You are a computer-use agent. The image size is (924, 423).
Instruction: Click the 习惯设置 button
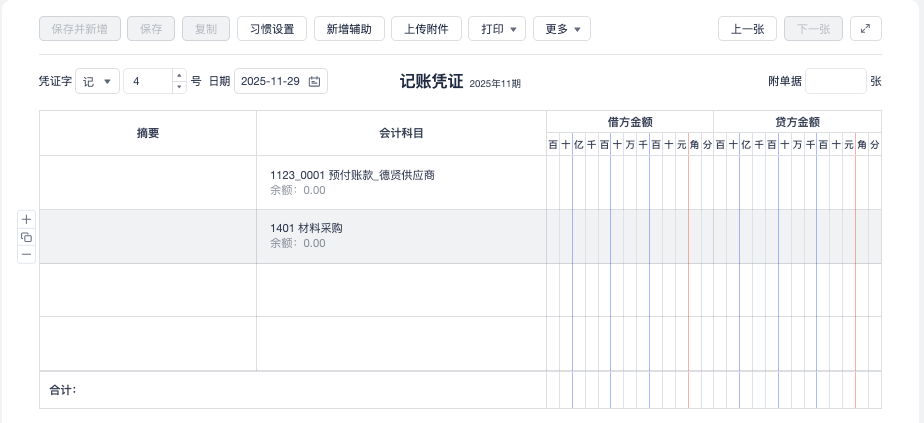tap(272, 29)
